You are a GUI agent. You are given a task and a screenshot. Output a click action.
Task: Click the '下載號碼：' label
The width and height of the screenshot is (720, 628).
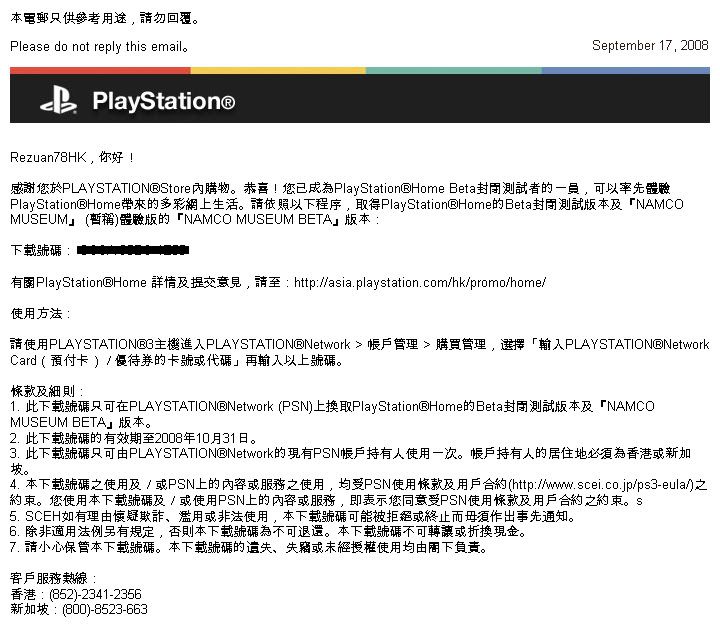pos(40,251)
